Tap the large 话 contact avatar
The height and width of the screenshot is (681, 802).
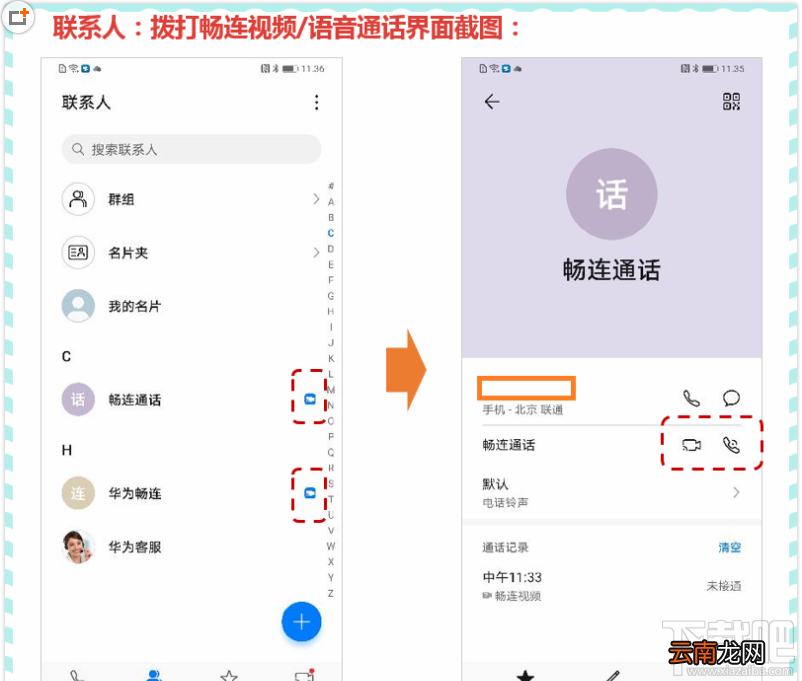612,194
